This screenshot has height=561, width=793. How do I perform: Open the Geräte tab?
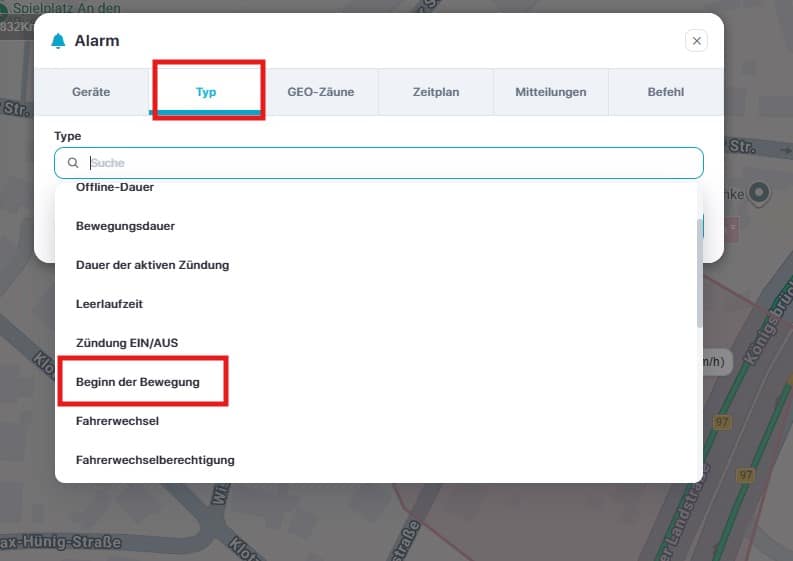91,92
